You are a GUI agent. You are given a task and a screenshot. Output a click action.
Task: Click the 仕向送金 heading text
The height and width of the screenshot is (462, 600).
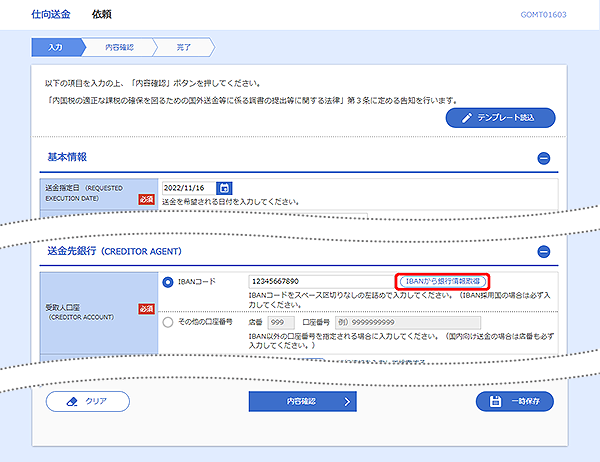pyautogui.click(x=51, y=15)
